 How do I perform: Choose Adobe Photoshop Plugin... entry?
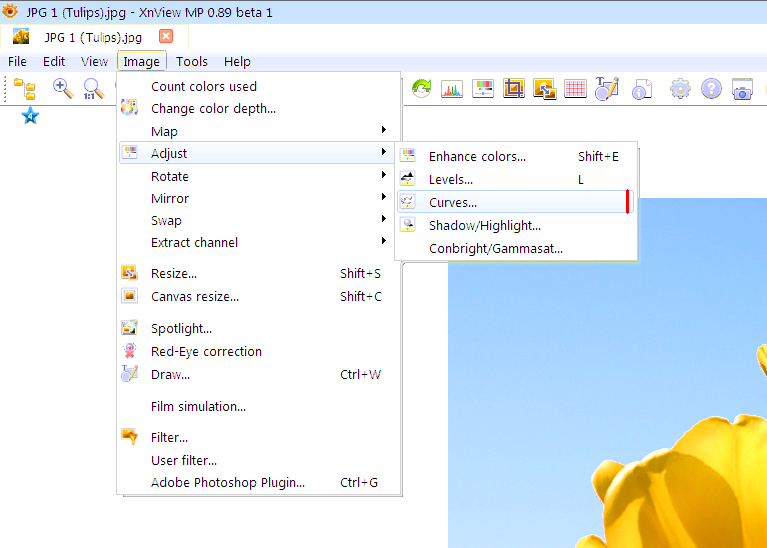click(258, 482)
